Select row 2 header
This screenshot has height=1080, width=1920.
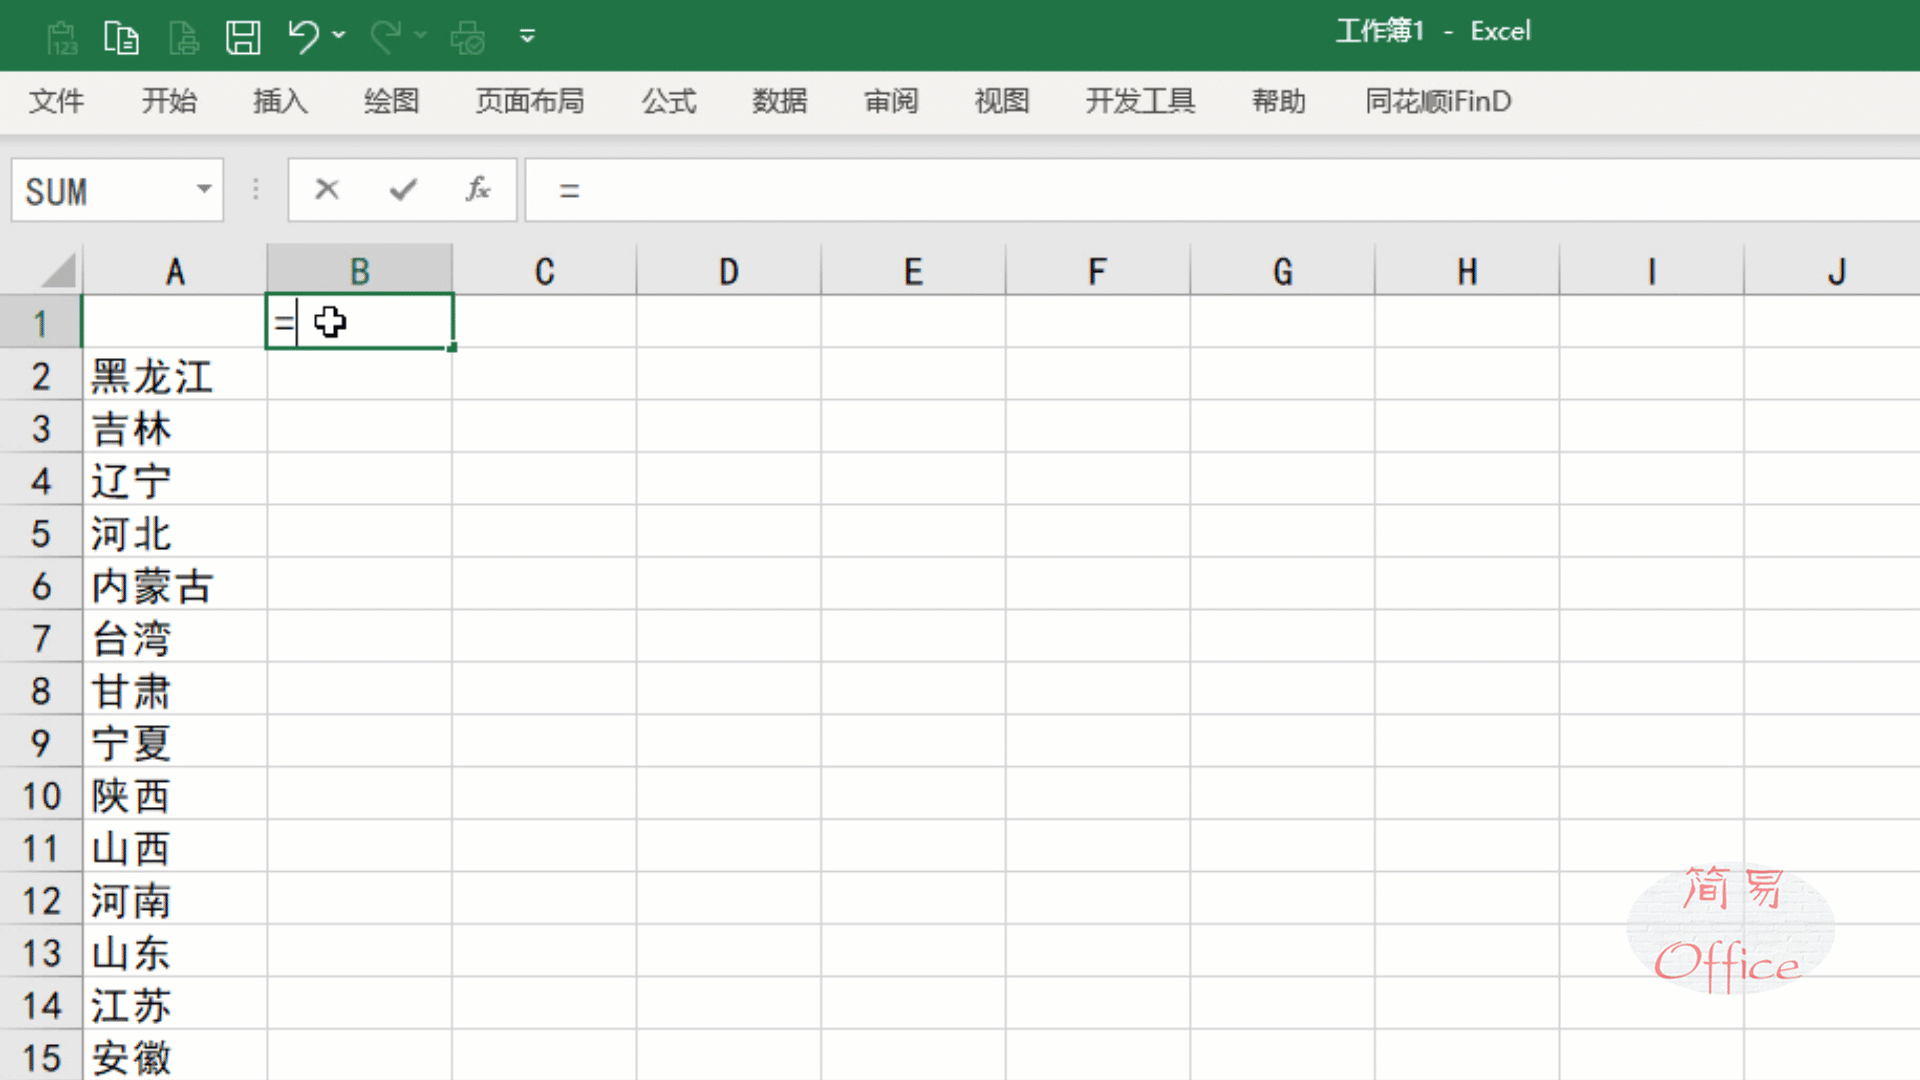(41, 375)
